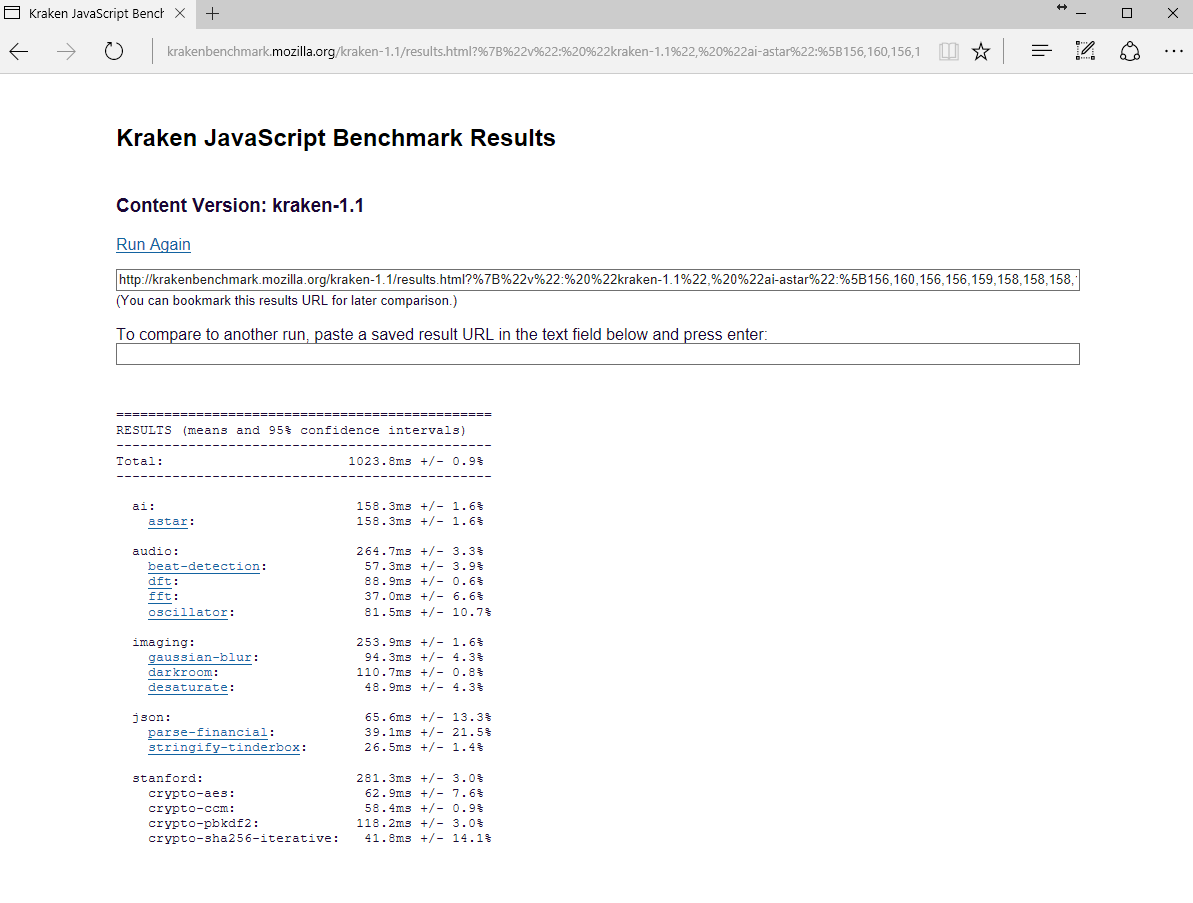Click the forward navigation arrow
This screenshot has width=1193, height=903.
[x=66, y=52]
